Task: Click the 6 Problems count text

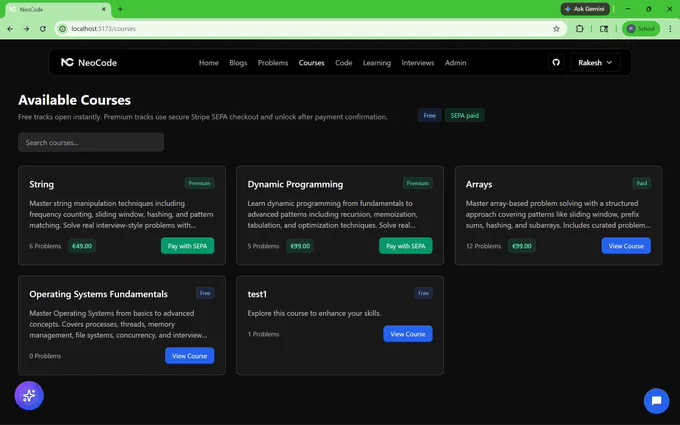Action: pos(45,246)
